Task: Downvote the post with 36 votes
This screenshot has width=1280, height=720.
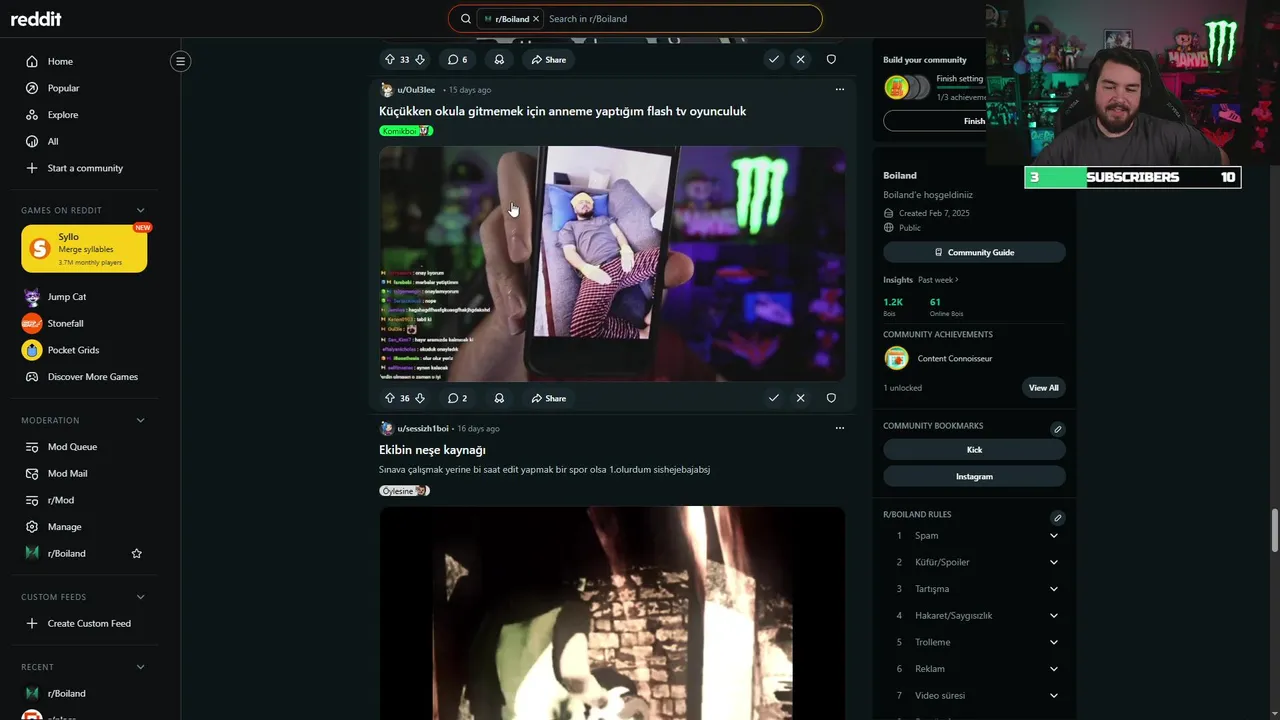Action: tap(420, 398)
